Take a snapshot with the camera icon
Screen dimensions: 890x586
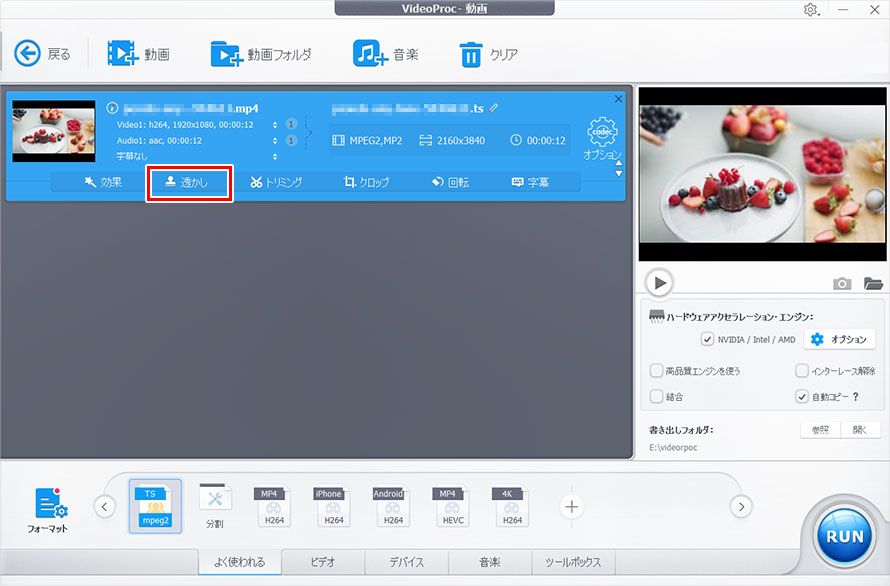click(x=842, y=283)
